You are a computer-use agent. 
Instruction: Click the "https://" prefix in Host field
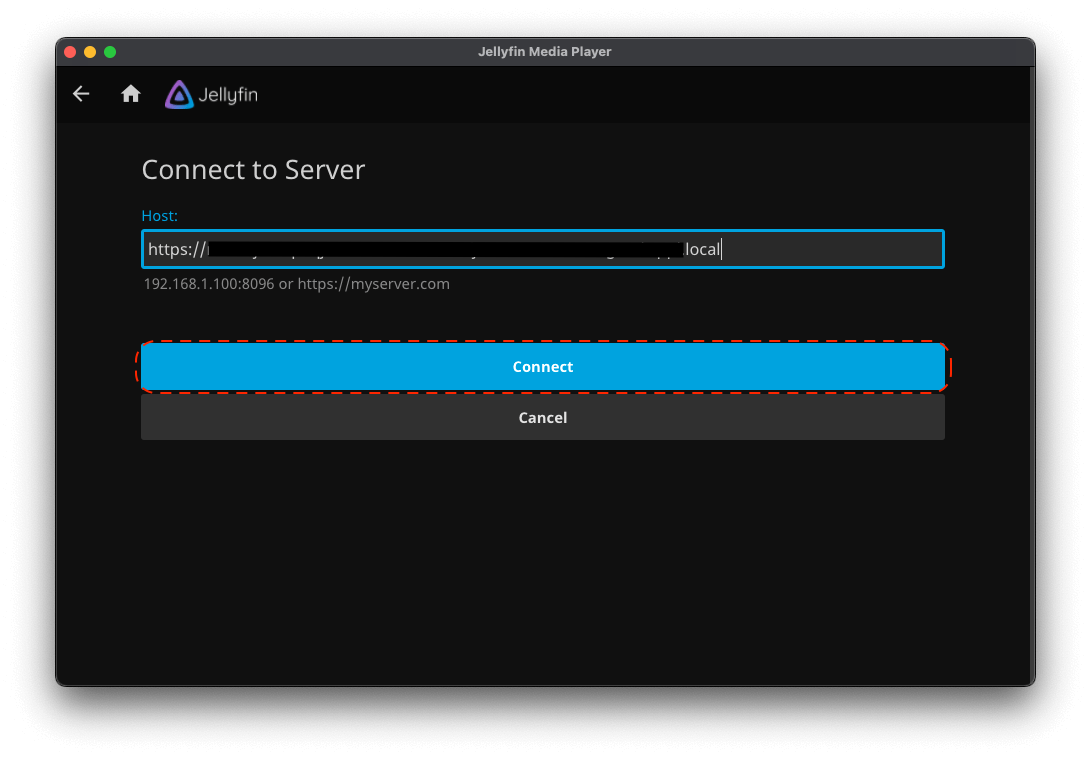point(176,250)
